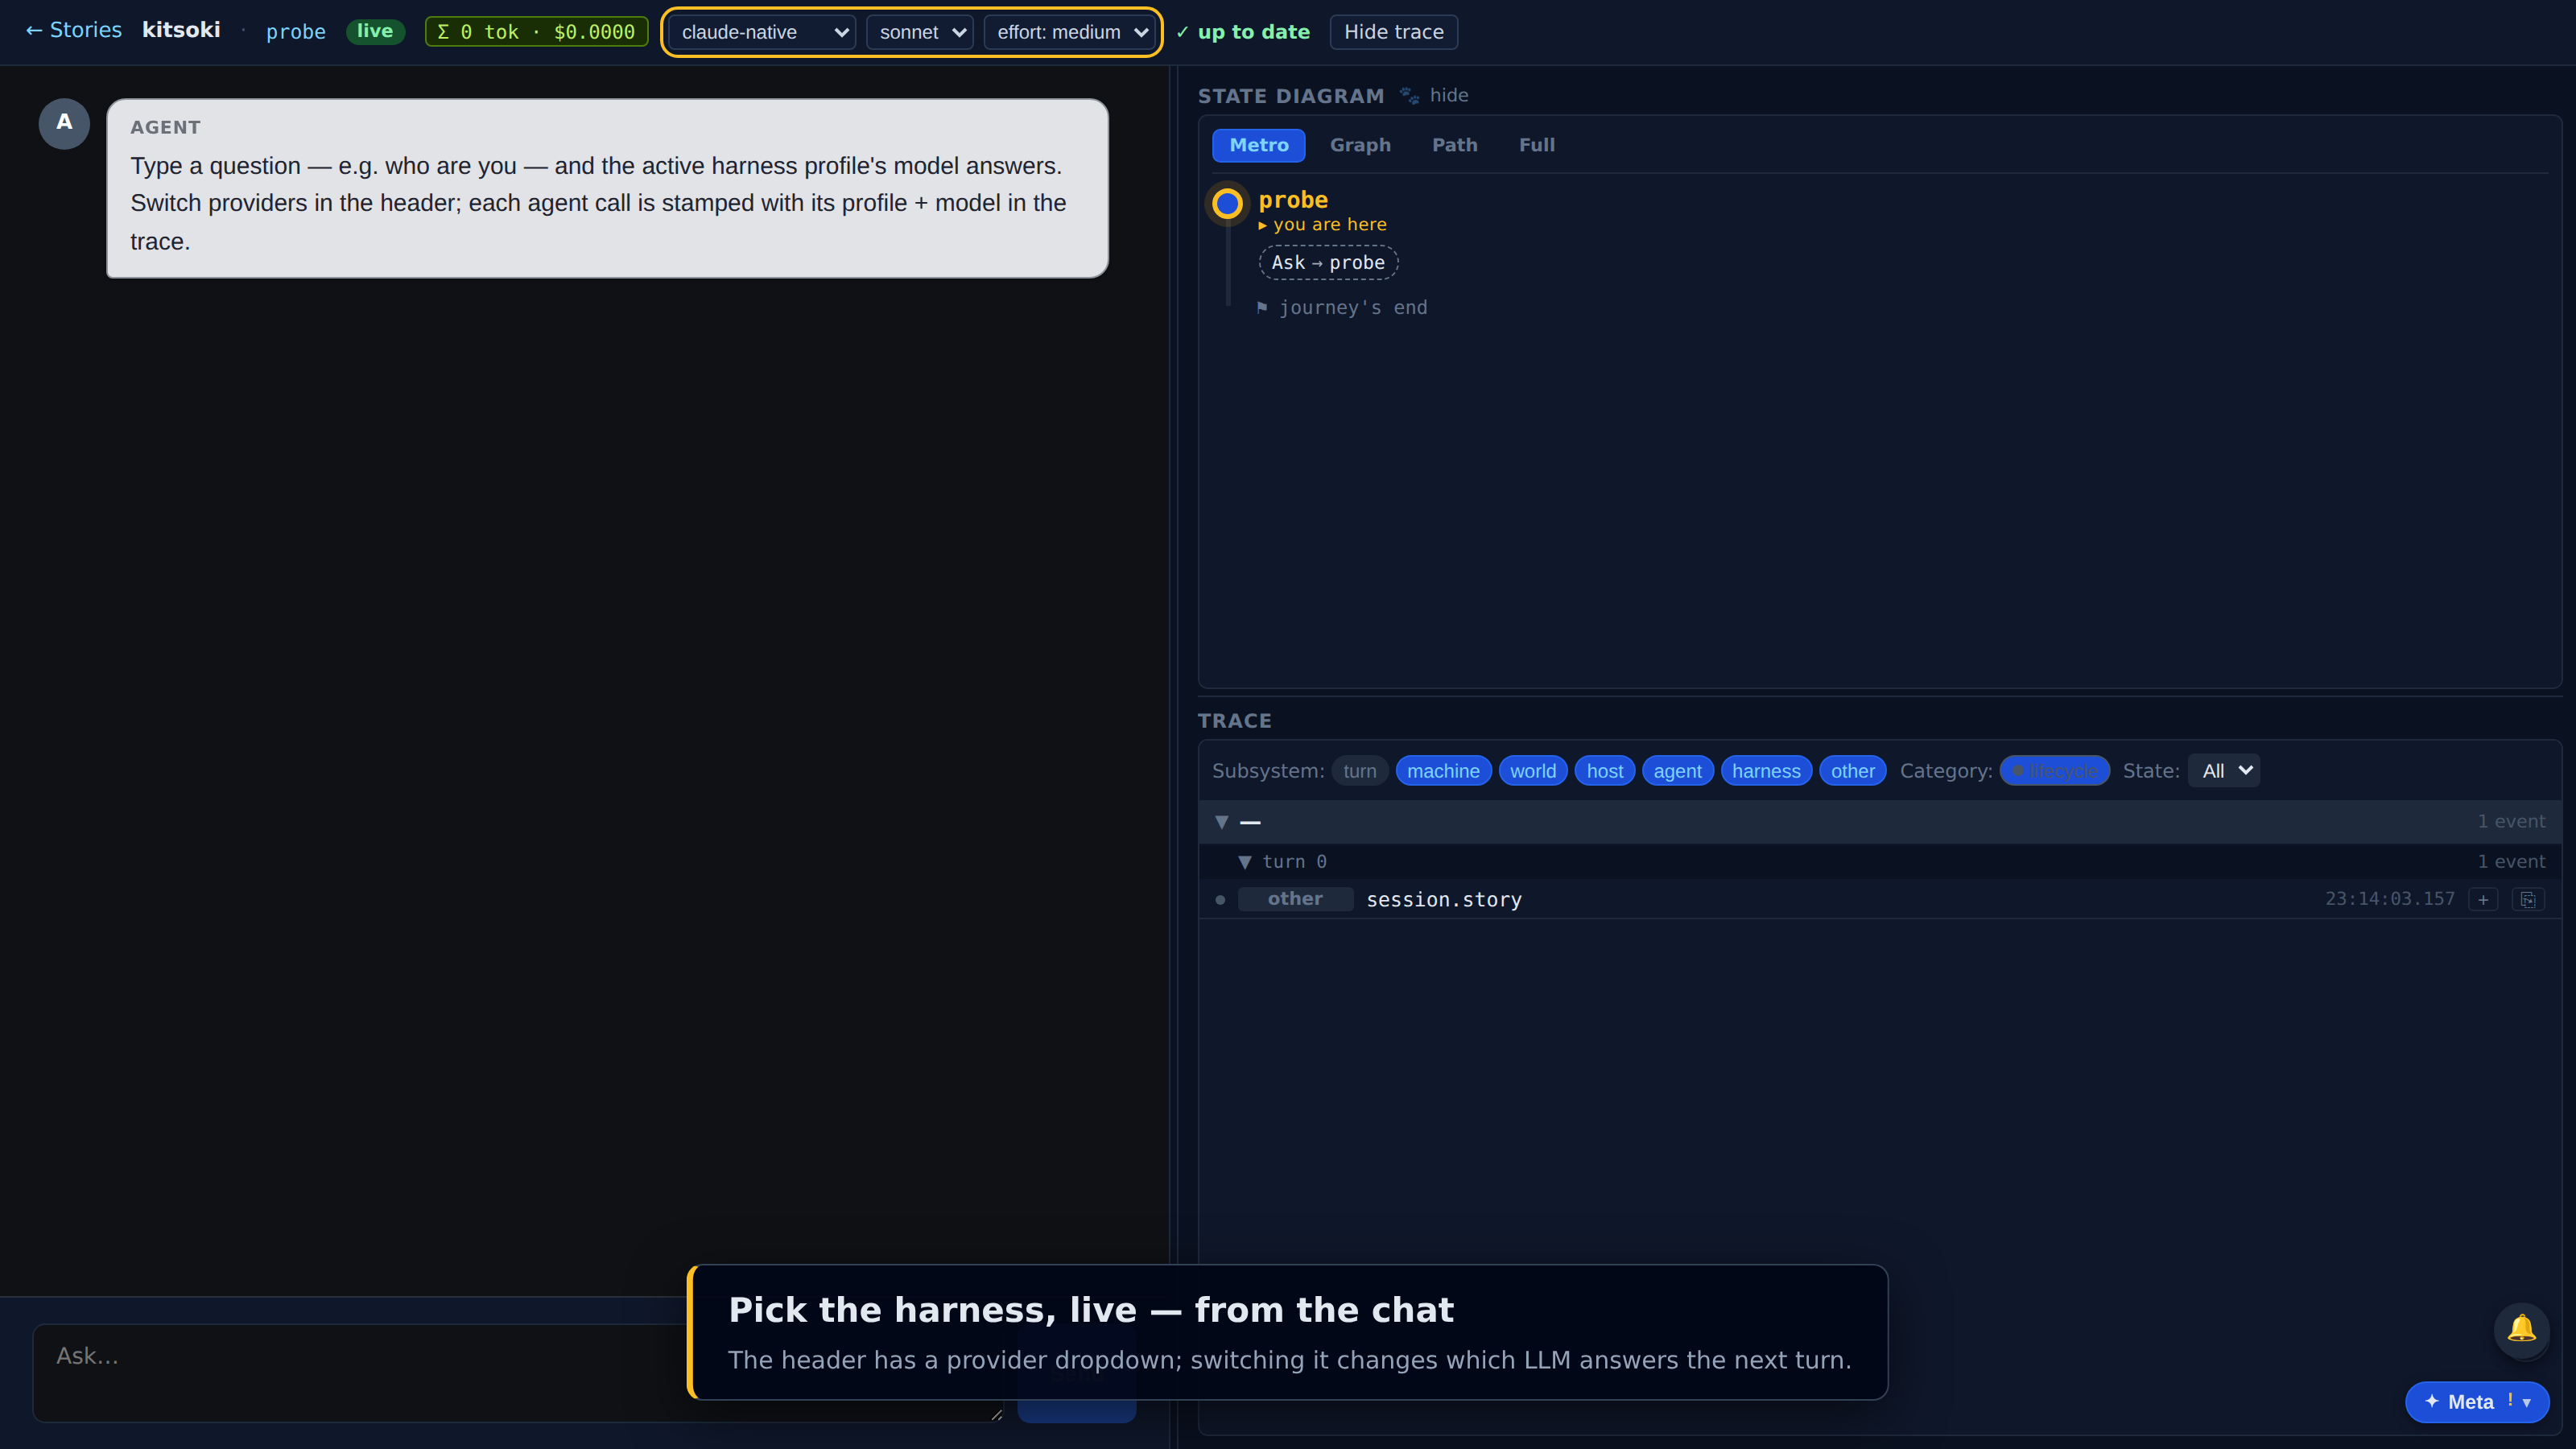Toggle the lifecycle category filter
The image size is (2576, 1449).
(2054, 771)
